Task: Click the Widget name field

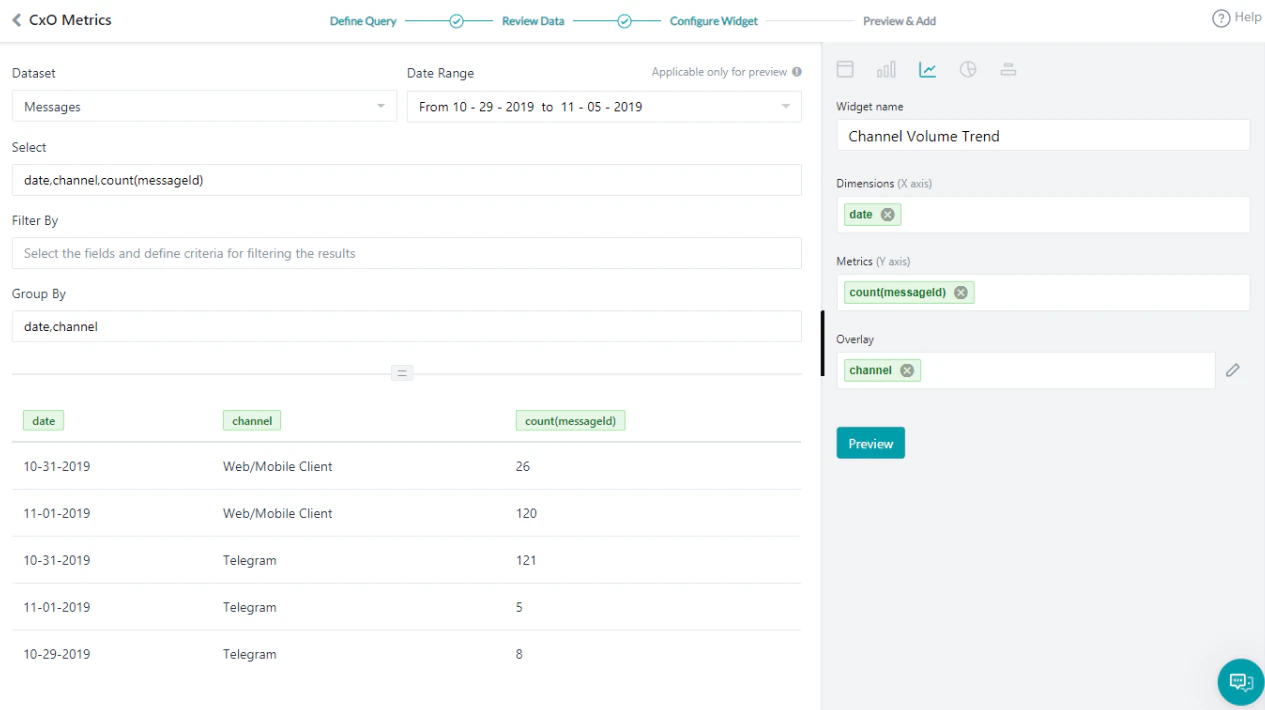Action: point(1043,136)
